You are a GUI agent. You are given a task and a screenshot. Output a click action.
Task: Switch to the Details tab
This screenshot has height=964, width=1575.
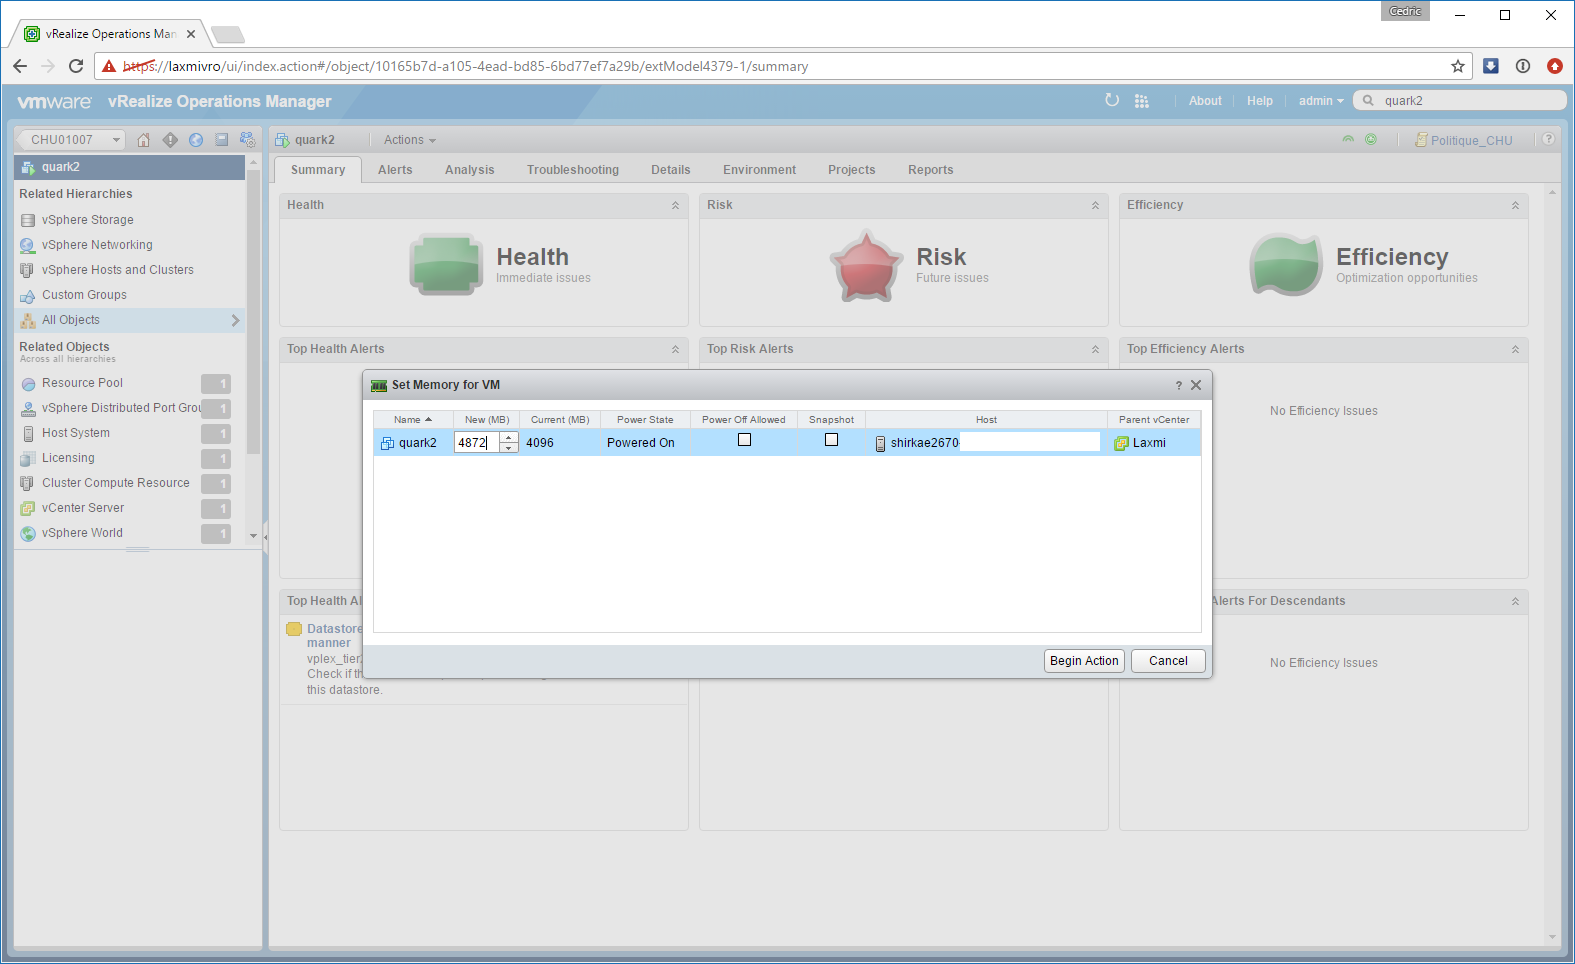[671, 170]
